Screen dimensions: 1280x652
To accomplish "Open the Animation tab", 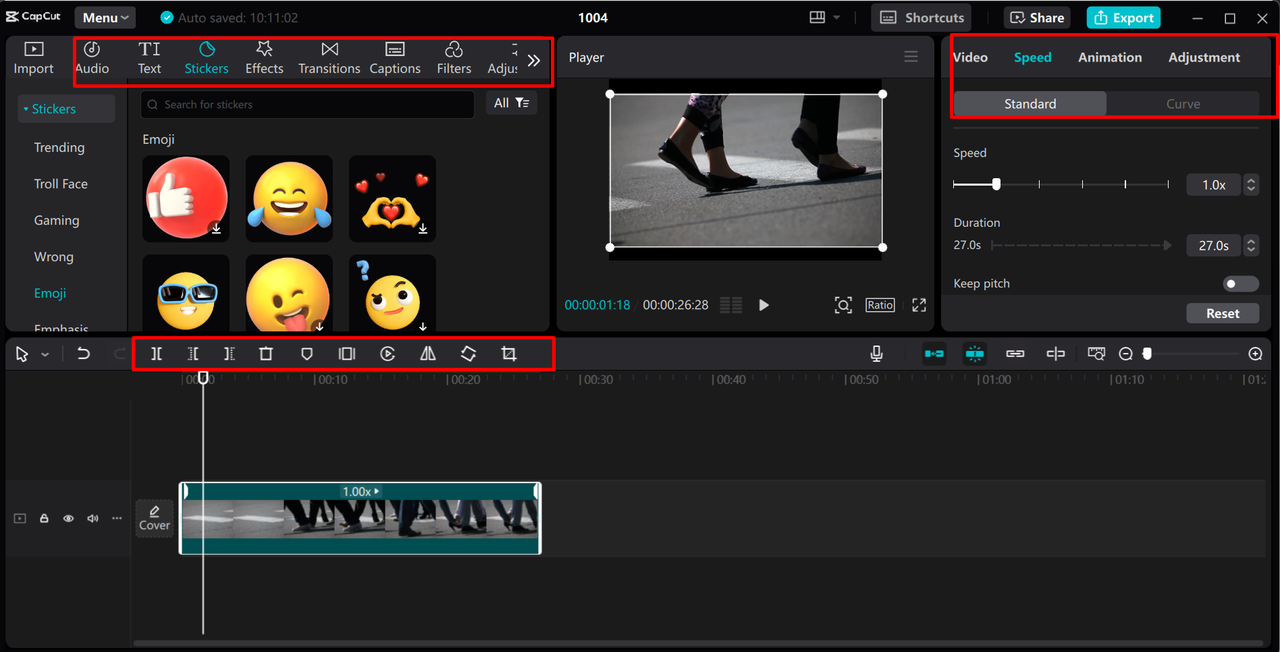I will [1110, 57].
